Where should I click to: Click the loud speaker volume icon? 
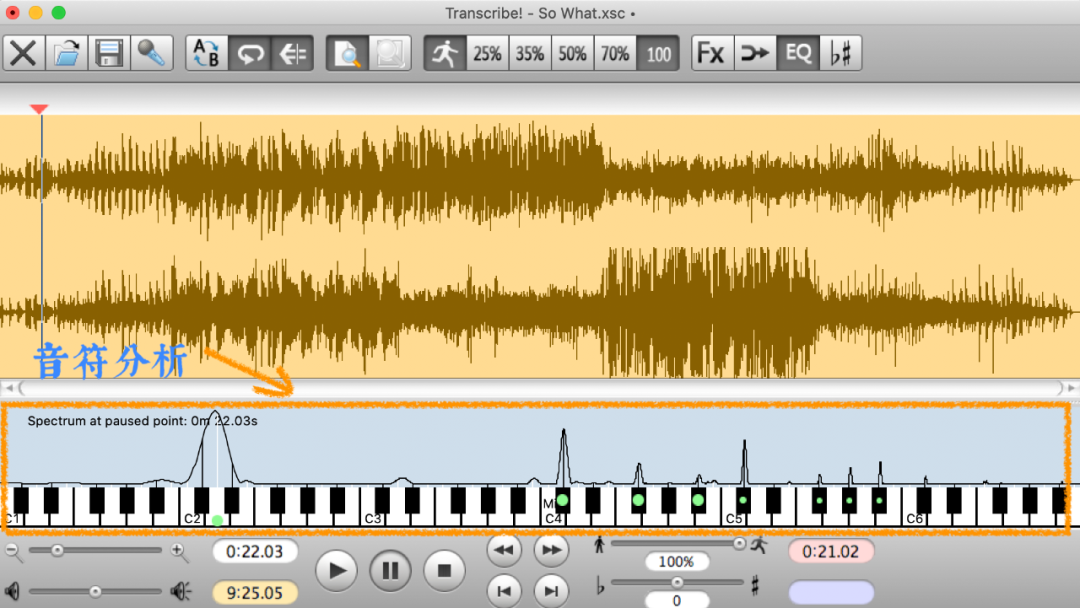click(181, 591)
